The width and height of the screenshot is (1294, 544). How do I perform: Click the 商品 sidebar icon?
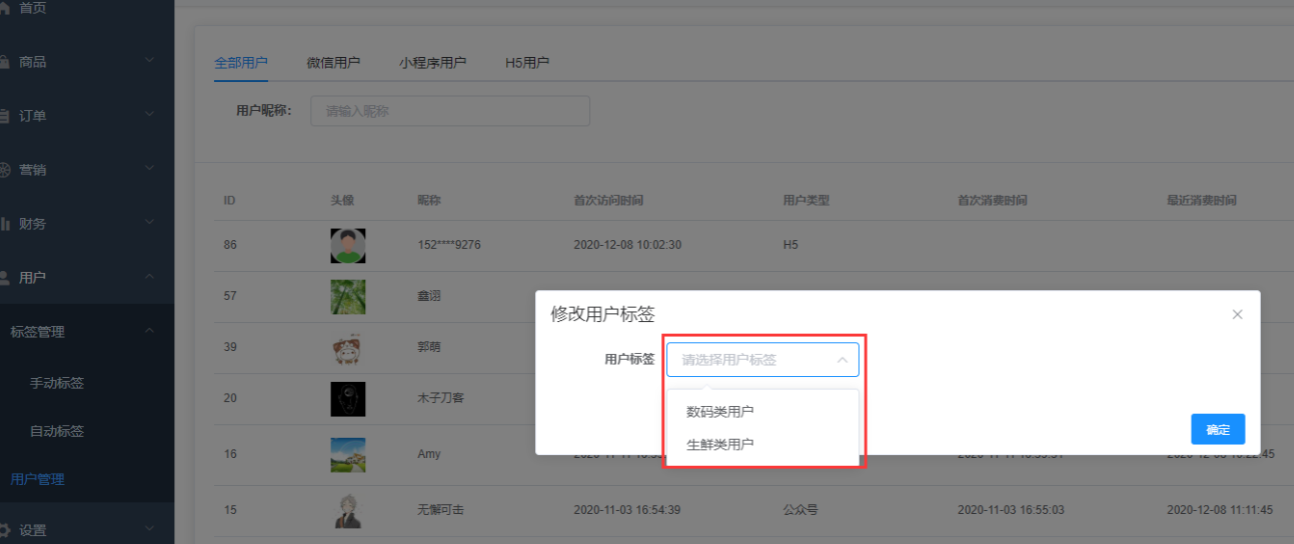[5, 62]
